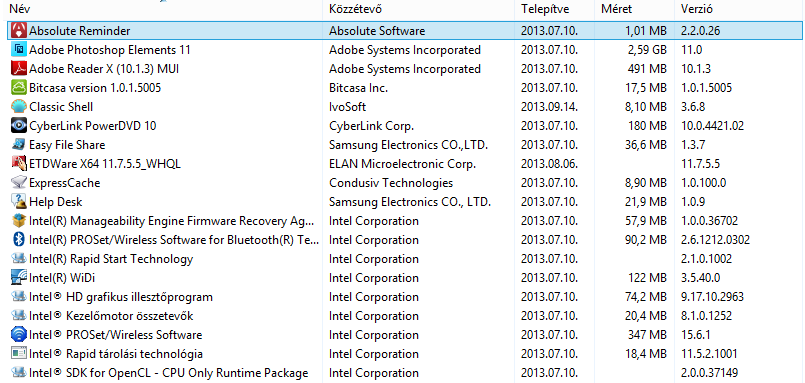805x383 pixels.
Task: Click version 2.6.1212.0302
Action: point(715,240)
